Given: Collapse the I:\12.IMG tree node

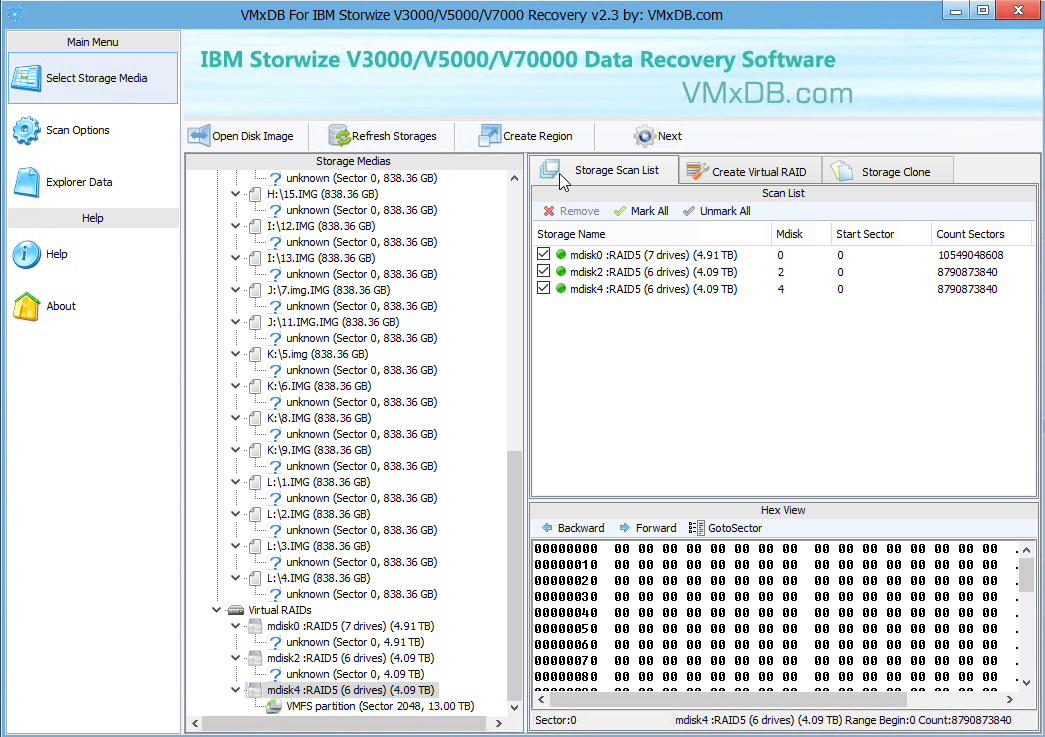Looking at the screenshot, I should tap(235, 226).
